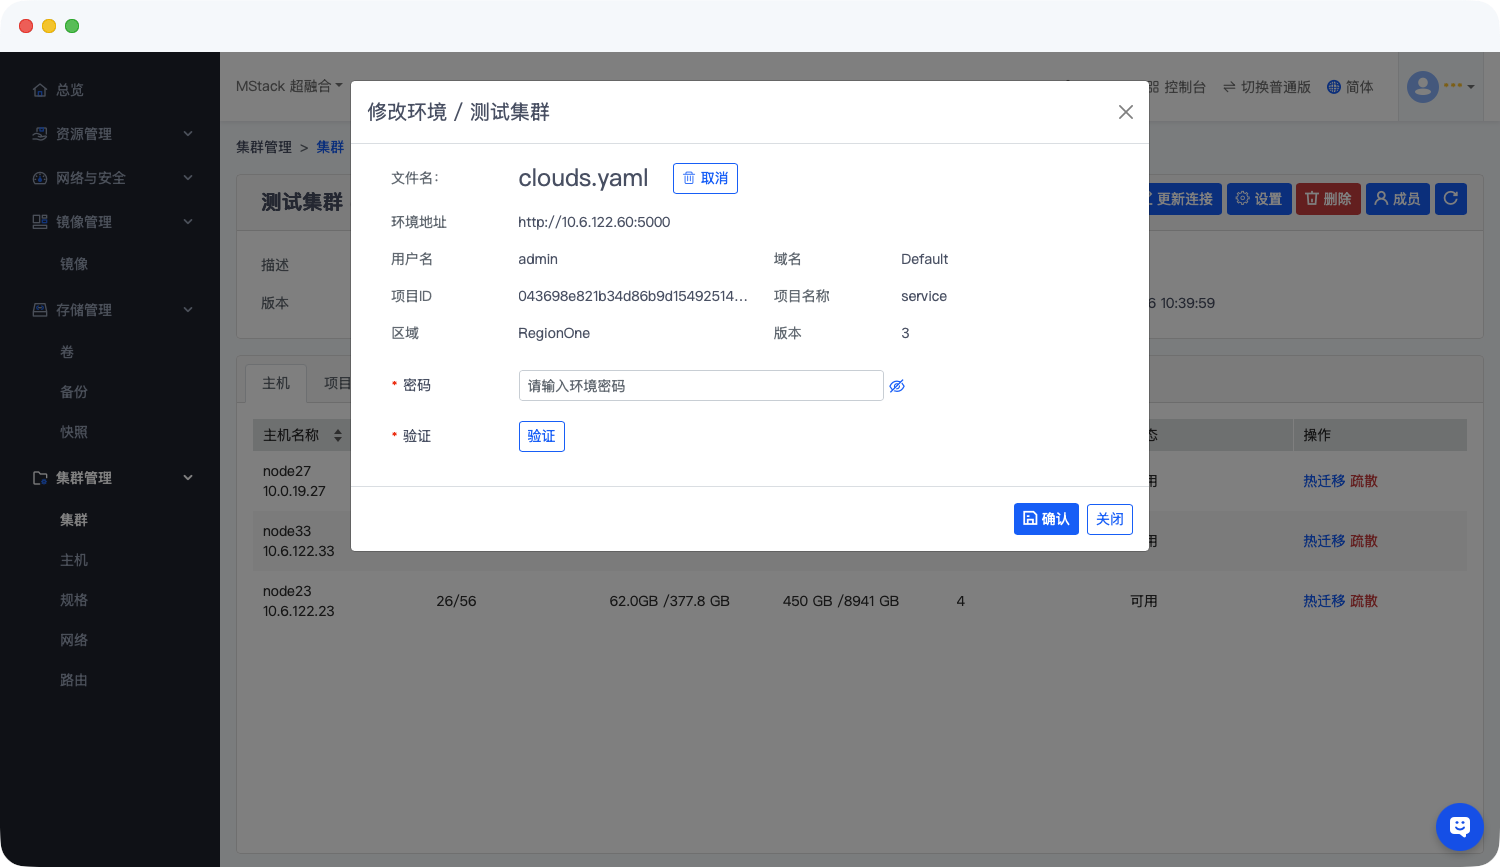Click the 集群管理 folder icon

[40, 478]
